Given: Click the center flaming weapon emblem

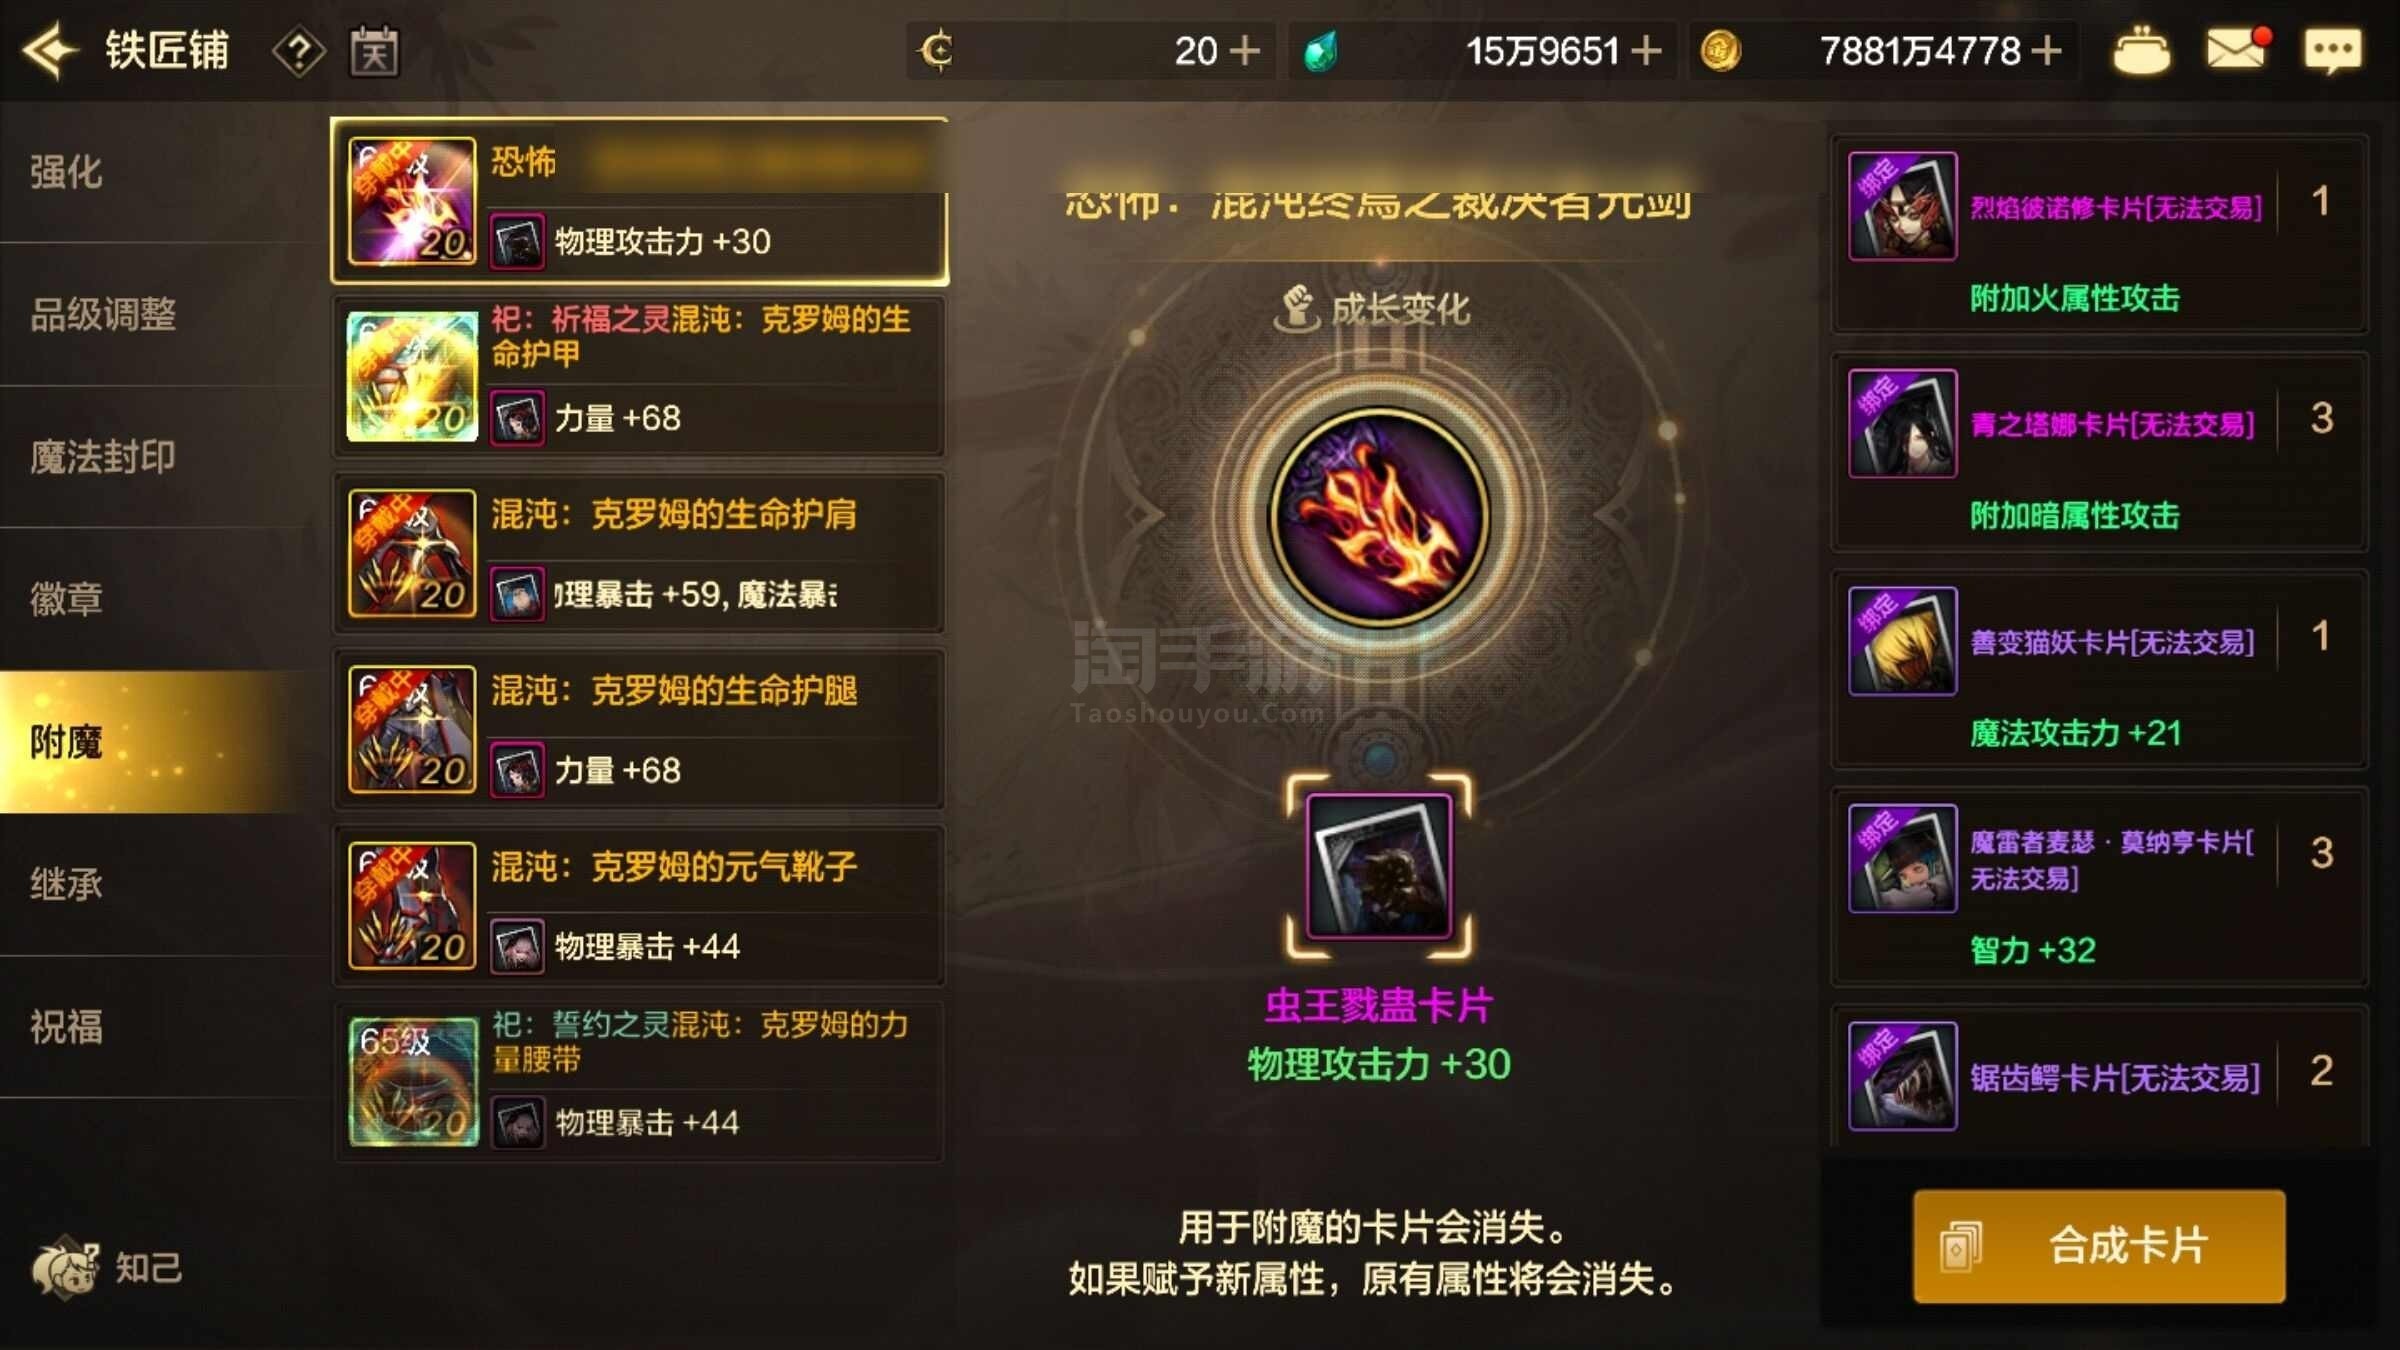Looking at the screenshot, I should (x=1380, y=517).
